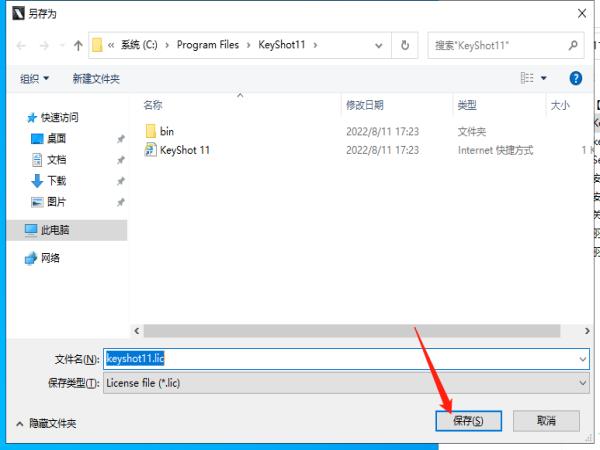
Task: Click Internet 快捷方式 type cell
Action: click(495, 150)
